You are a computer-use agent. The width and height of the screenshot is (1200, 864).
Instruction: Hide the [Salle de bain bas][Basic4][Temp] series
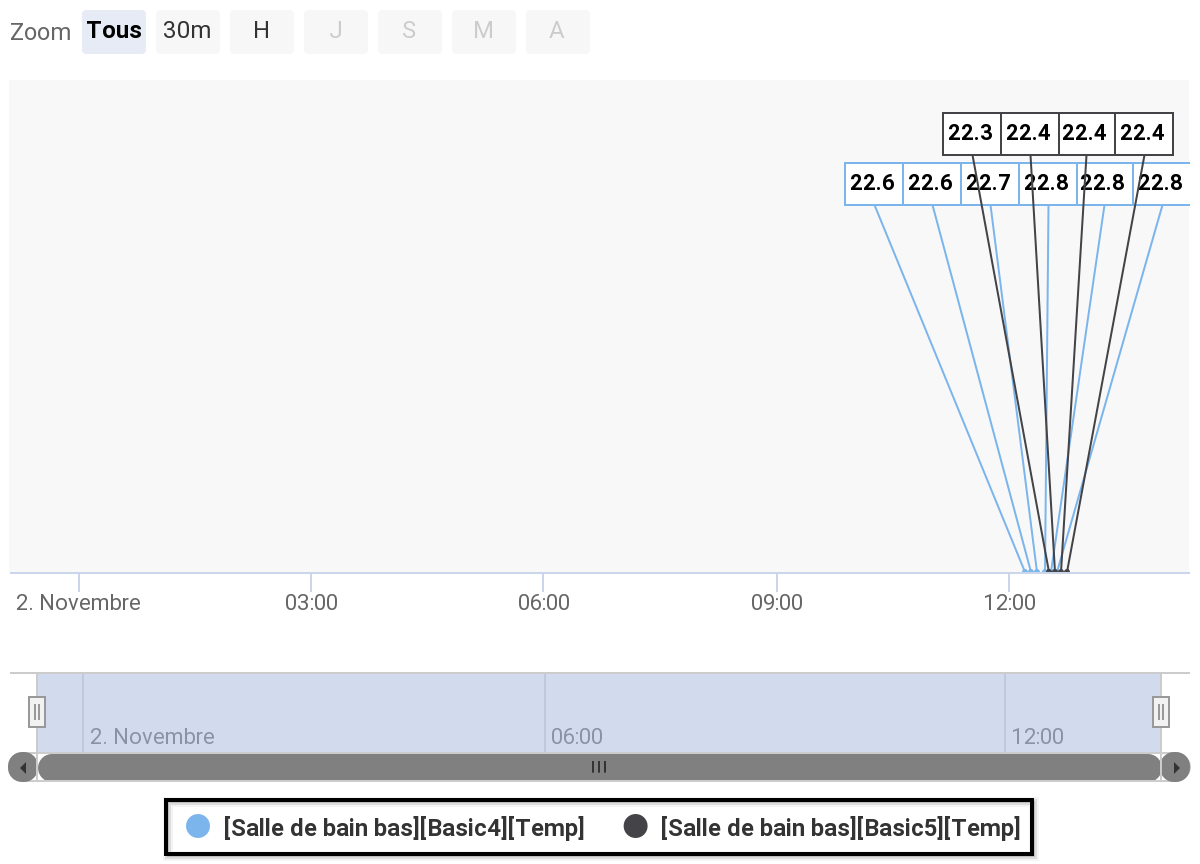pyautogui.click(x=404, y=828)
